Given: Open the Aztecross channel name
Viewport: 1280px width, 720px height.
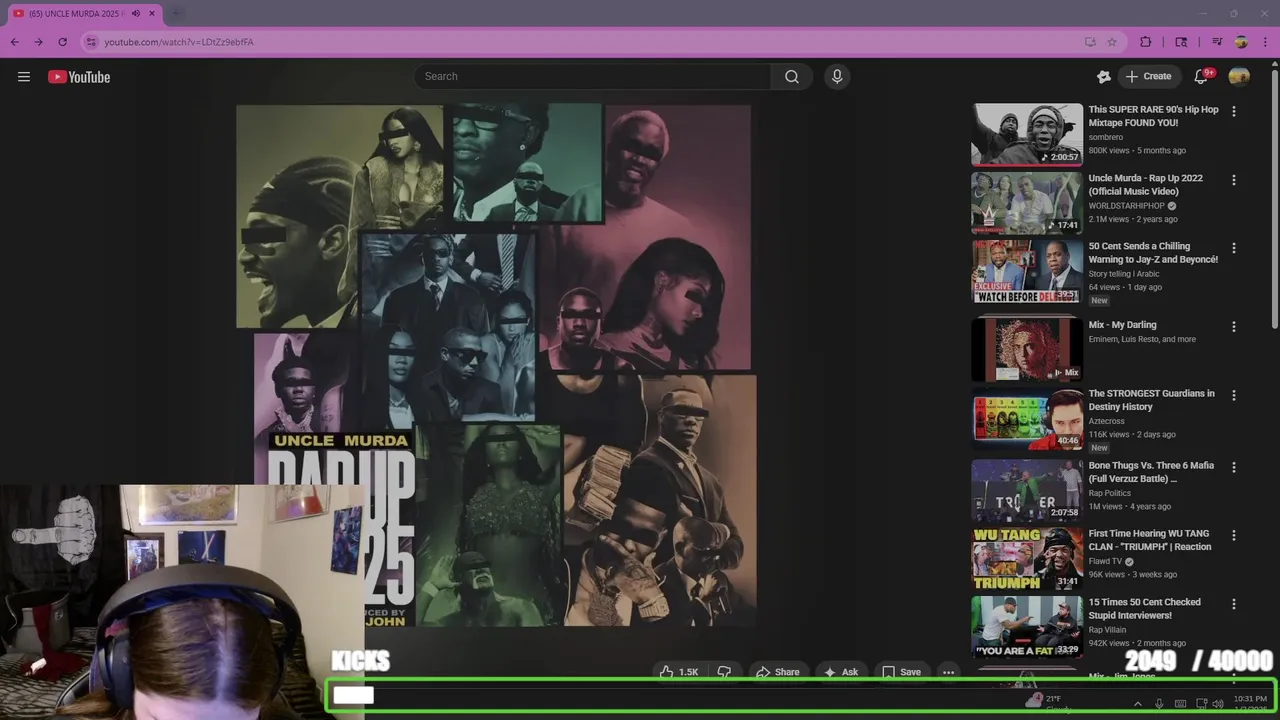Looking at the screenshot, I should point(1107,421).
